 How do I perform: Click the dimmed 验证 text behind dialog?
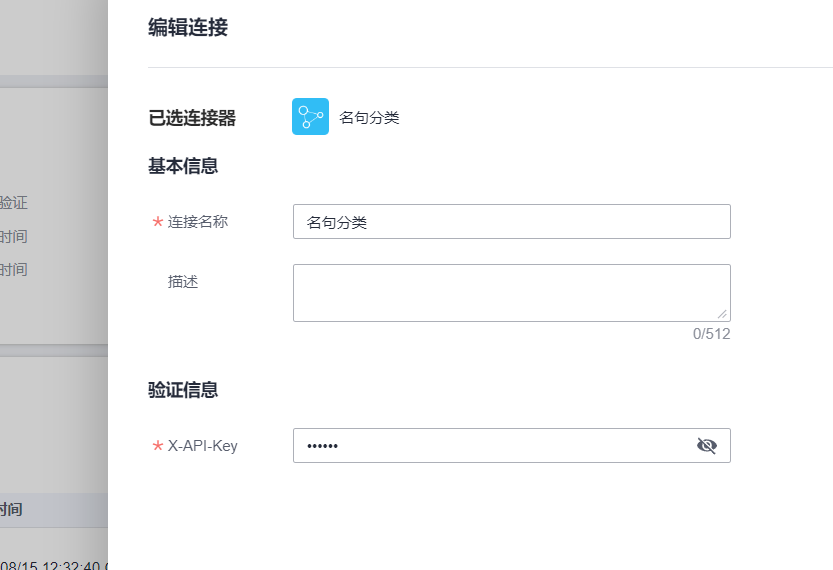click(14, 203)
